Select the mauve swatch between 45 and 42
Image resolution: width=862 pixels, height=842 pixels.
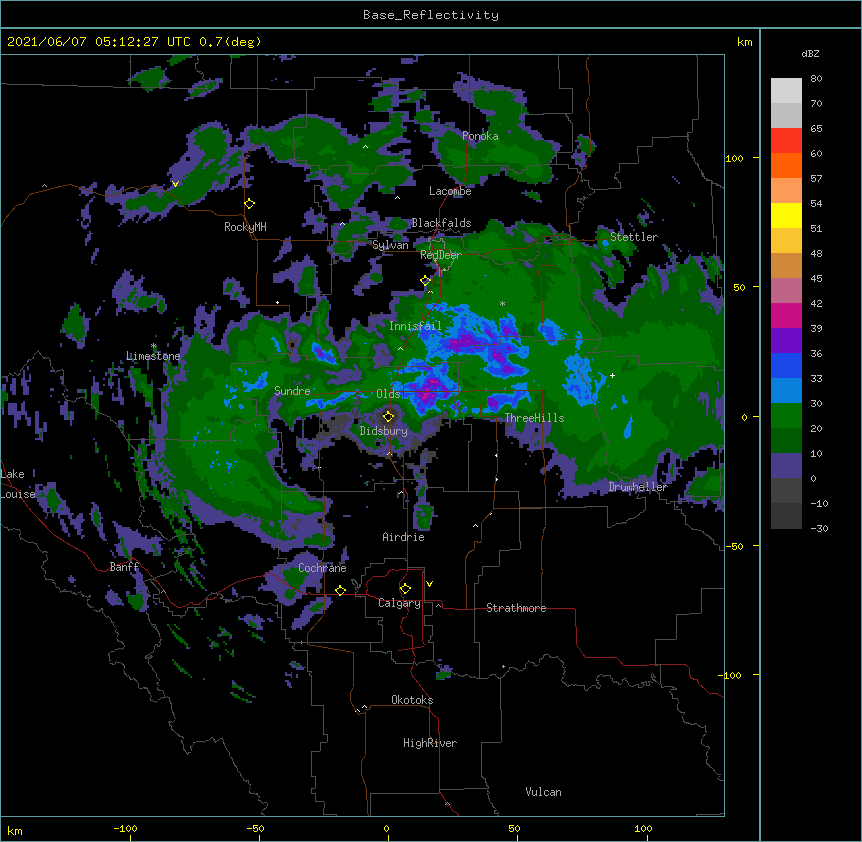click(786, 291)
